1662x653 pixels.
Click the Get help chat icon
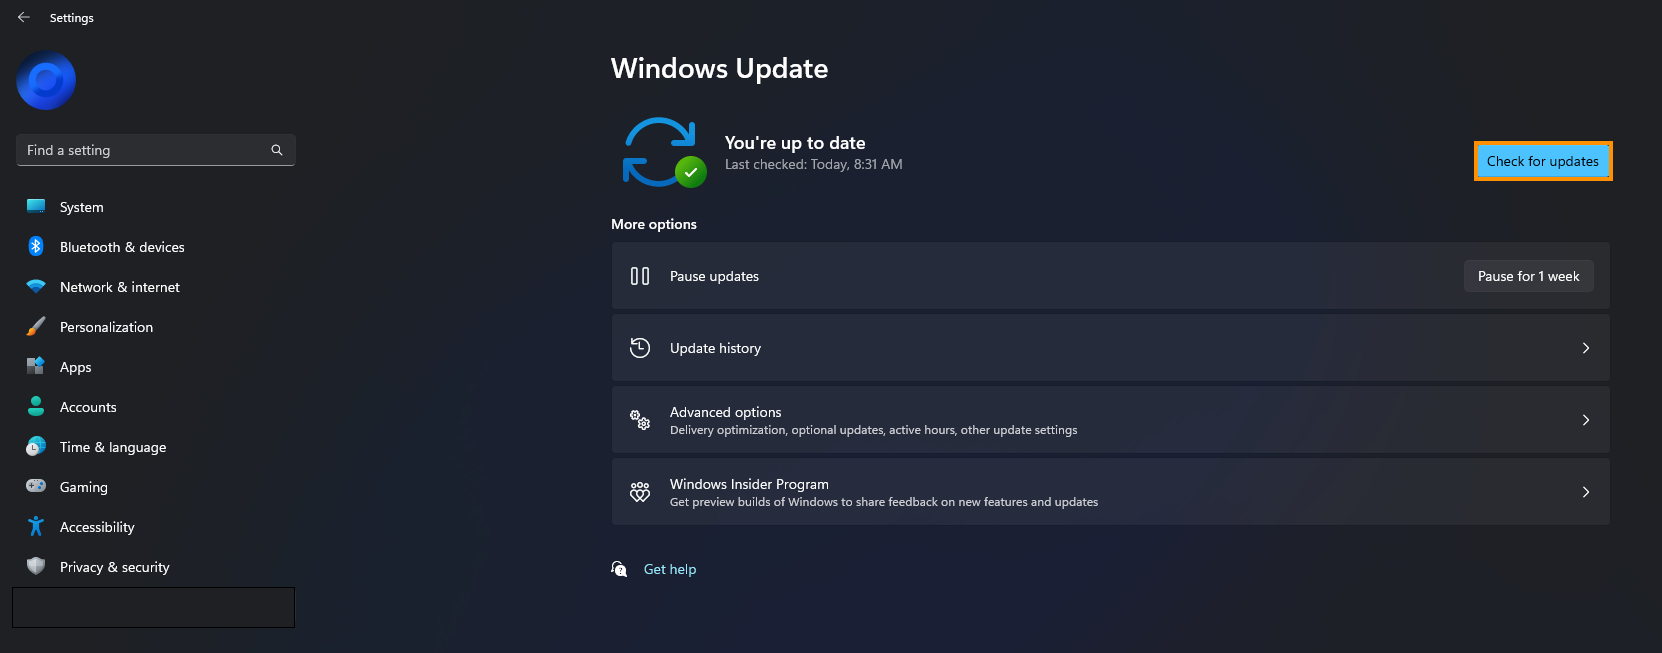[x=620, y=569]
